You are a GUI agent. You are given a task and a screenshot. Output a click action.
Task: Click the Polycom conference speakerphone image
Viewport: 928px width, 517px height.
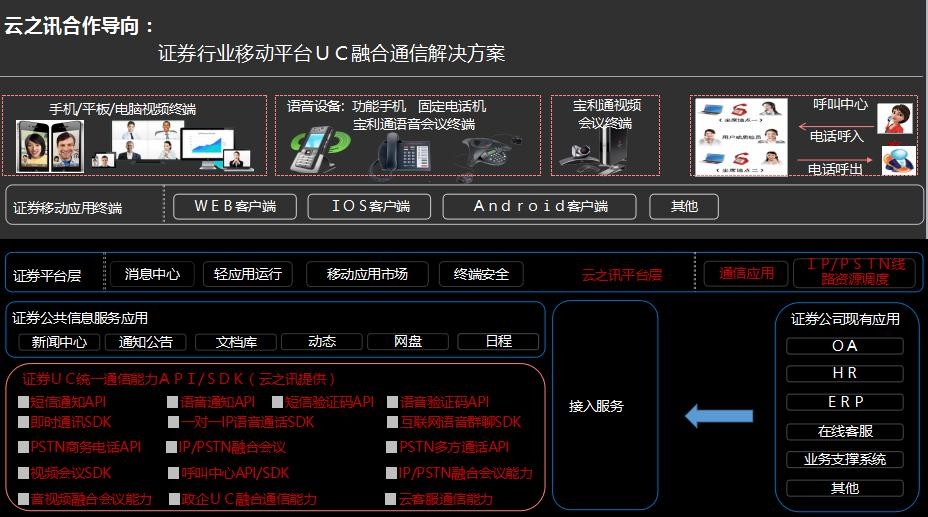(x=490, y=153)
